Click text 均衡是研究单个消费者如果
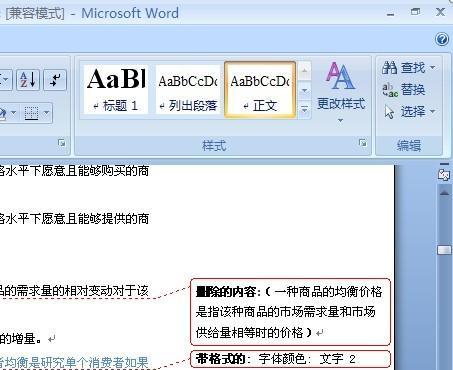 (x=76, y=362)
